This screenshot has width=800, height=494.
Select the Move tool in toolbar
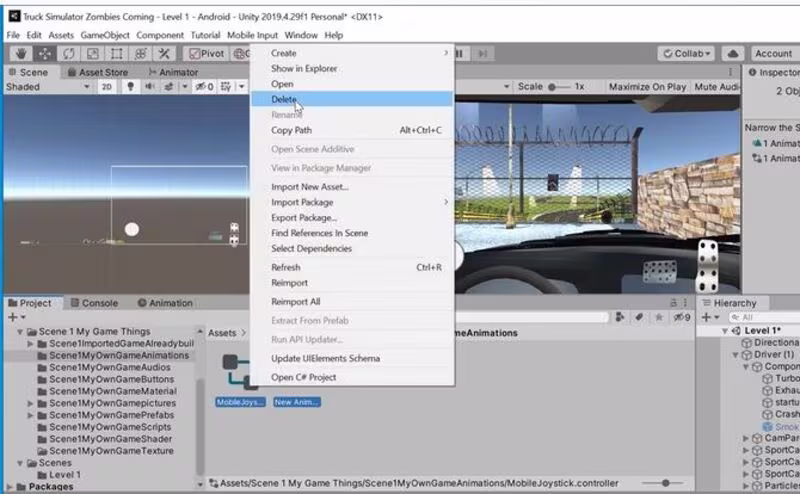coord(45,54)
